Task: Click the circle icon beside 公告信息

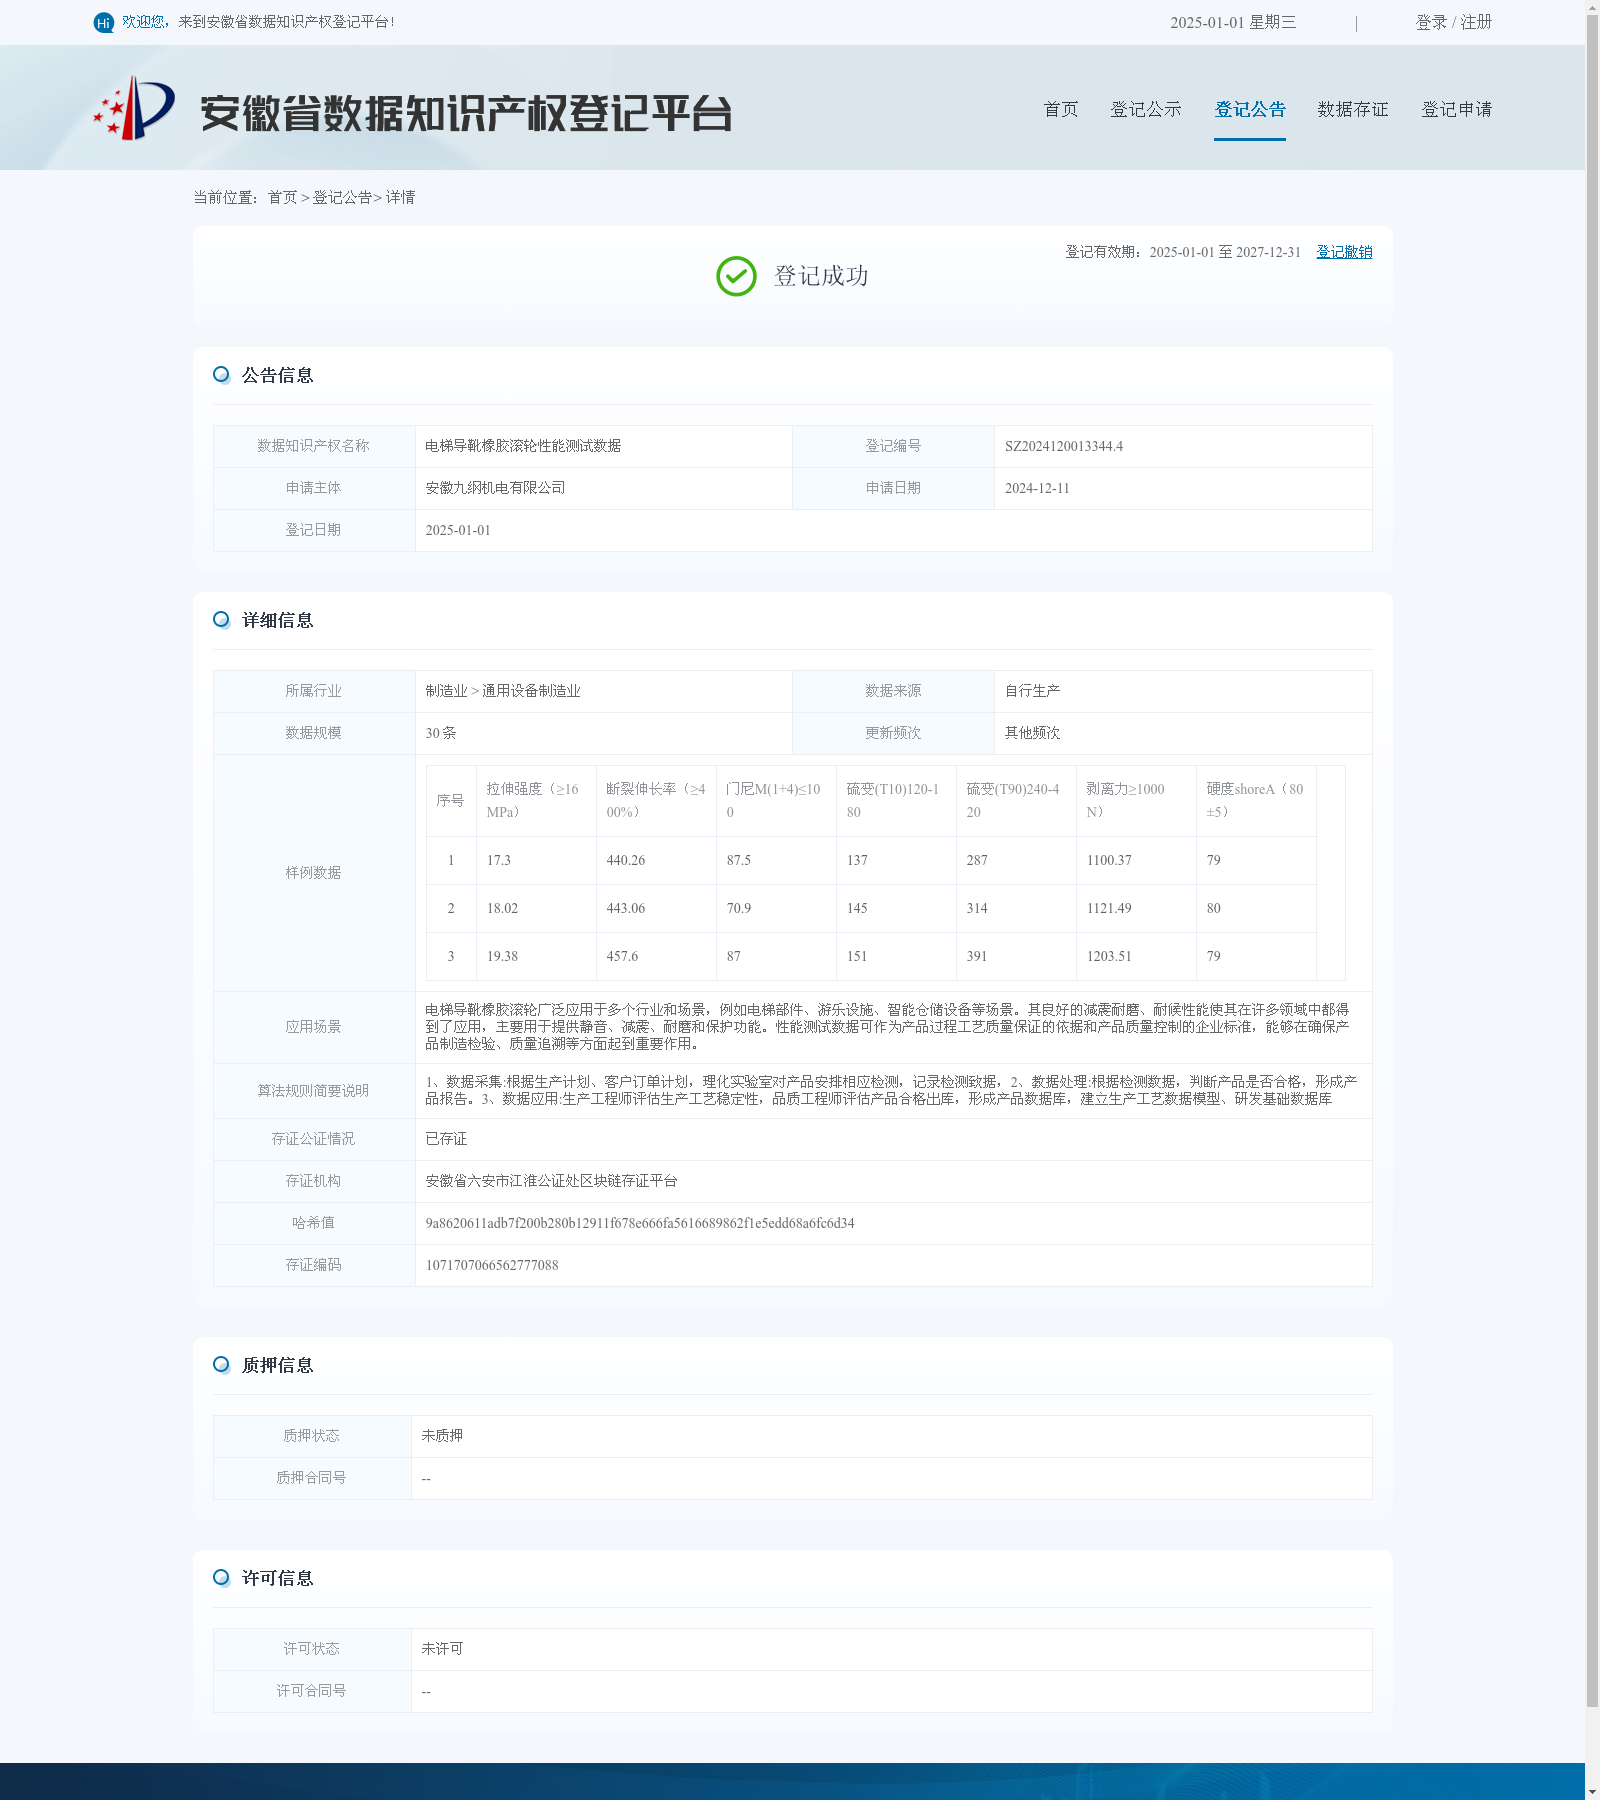Action: [222, 374]
